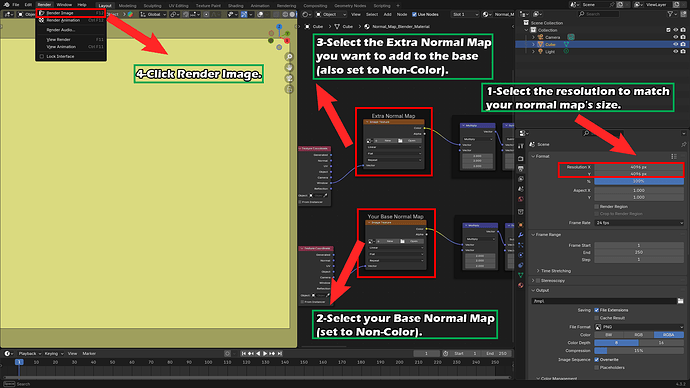This screenshot has width=690, height=388.
Task: Click the viewport camera view icon
Action: 289,78
